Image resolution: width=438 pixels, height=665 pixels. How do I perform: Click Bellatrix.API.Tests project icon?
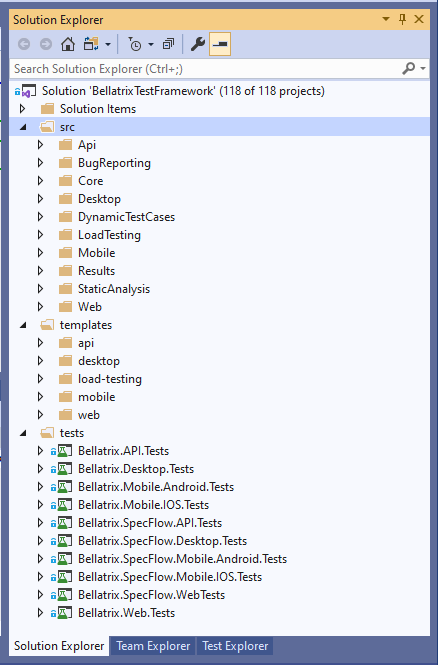pyautogui.click(x=64, y=451)
